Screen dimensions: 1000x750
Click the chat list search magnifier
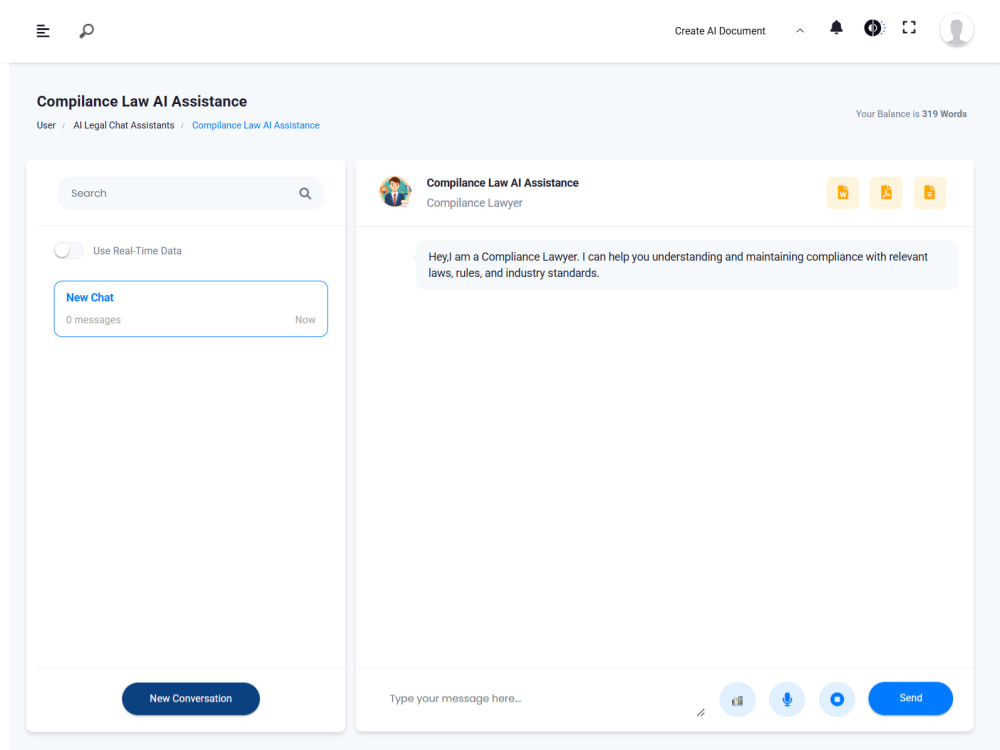pyautogui.click(x=305, y=193)
